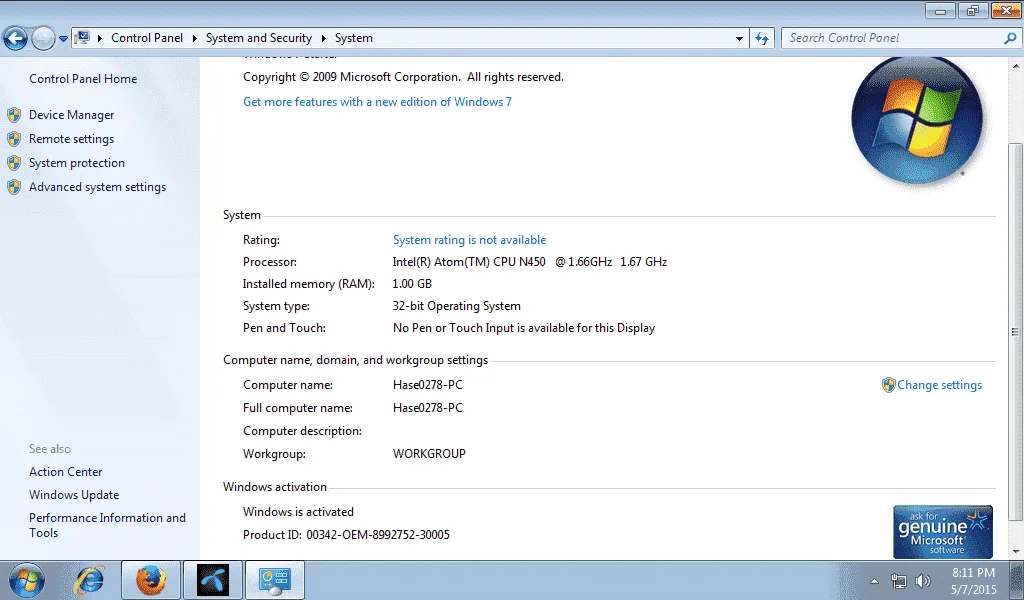This screenshot has height=600, width=1024.
Task: Click shield icon beside System protection
Action: (14, 163)
